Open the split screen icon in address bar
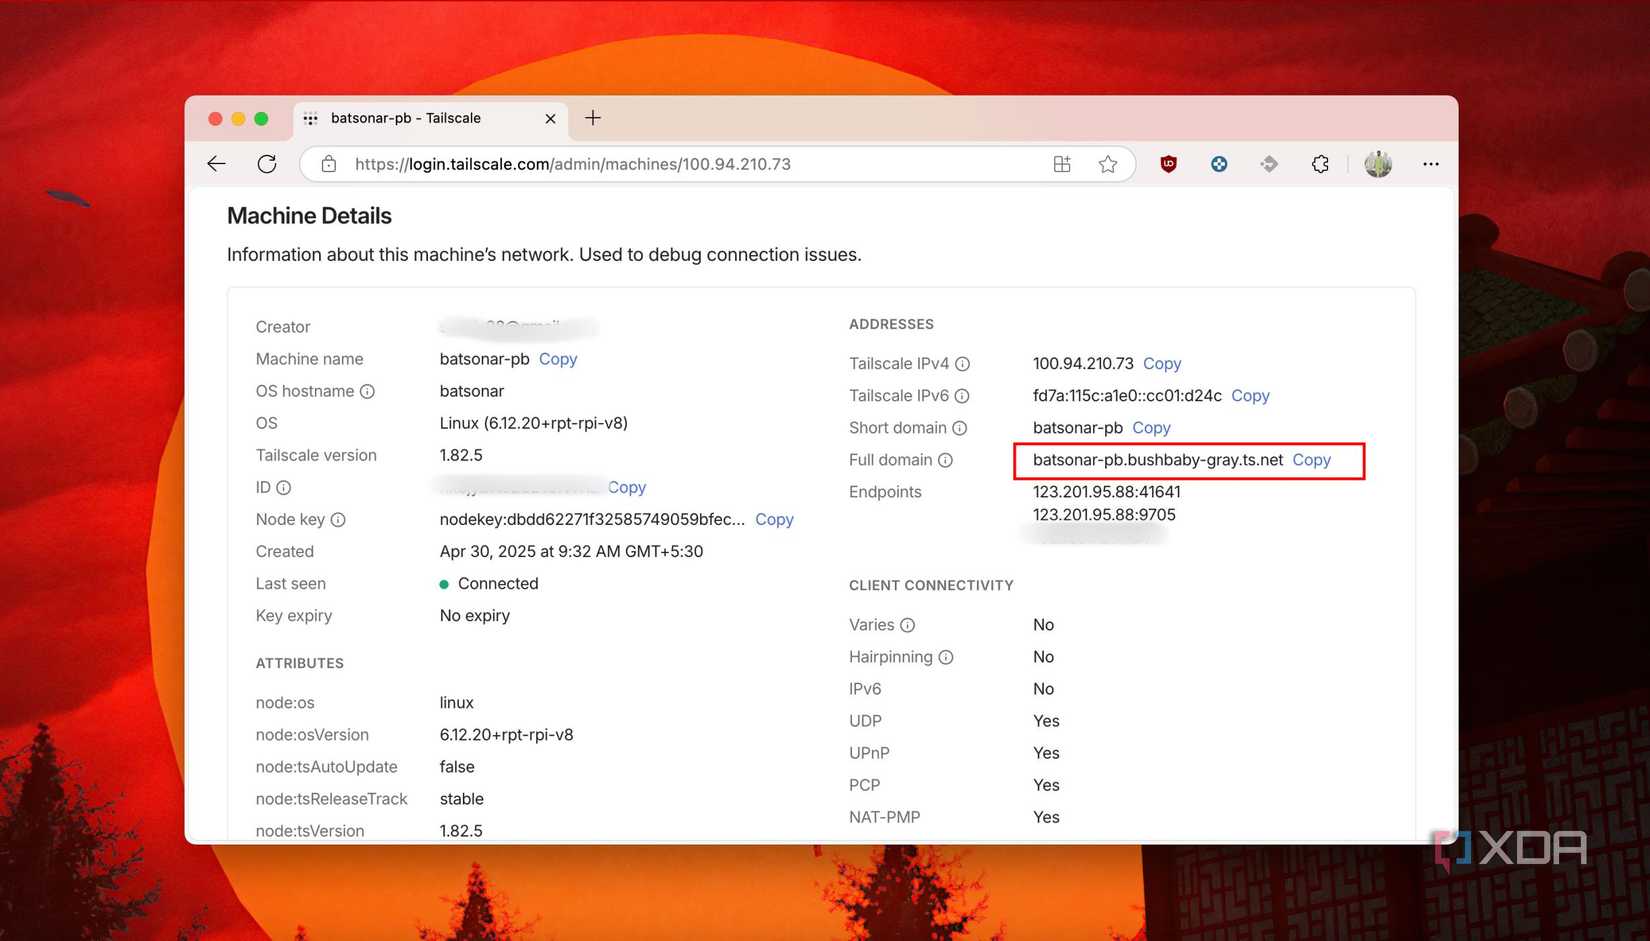This screenshot has height=941, width=1650. tap(1062, 164)
